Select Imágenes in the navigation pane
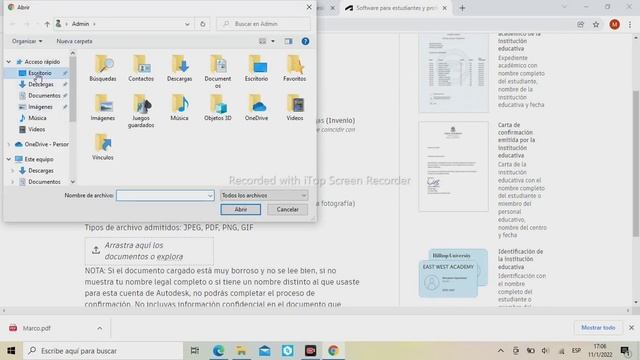The height and width of the screenshot is (360, 640). pyautogui.click(x=40, y=107)
